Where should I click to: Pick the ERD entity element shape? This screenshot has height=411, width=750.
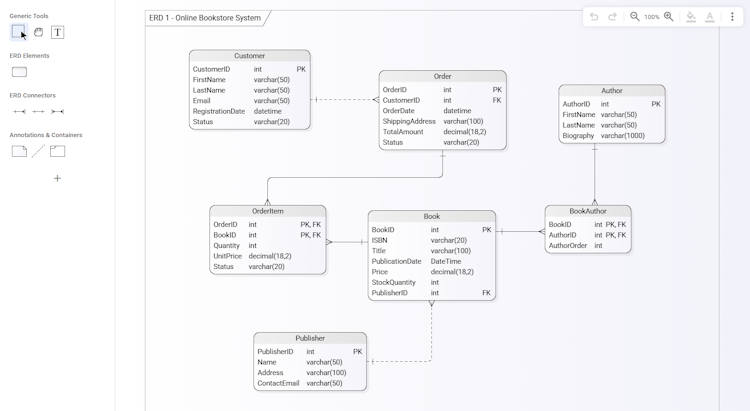coord(19,72)
